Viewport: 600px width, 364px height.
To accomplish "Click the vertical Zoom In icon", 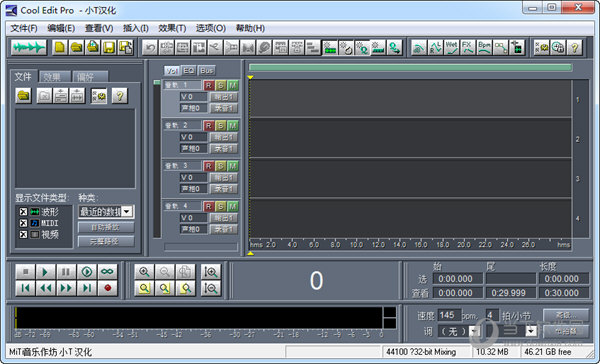I will coord(211,272).
